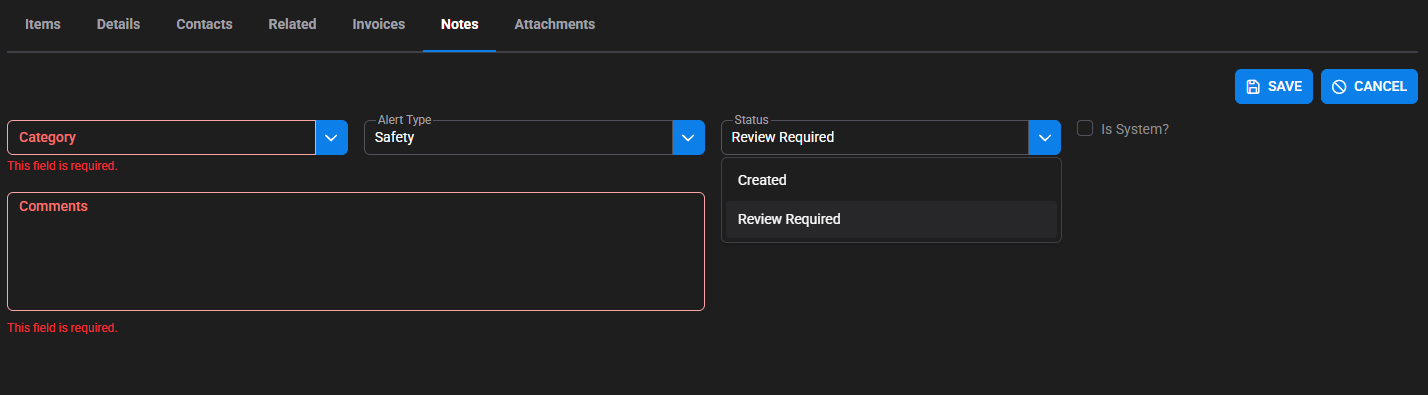The image size is (1428, 395).
Task: Click inside the Category field
Action: [x=162, y=137]
